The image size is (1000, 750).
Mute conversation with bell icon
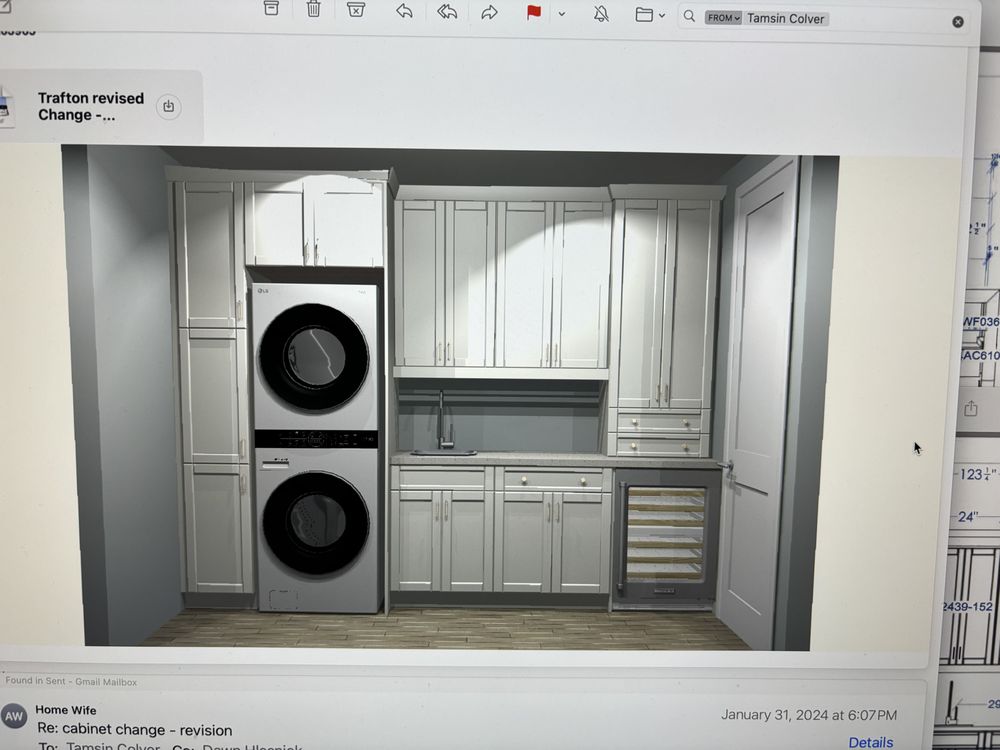(x=601, y=13)
